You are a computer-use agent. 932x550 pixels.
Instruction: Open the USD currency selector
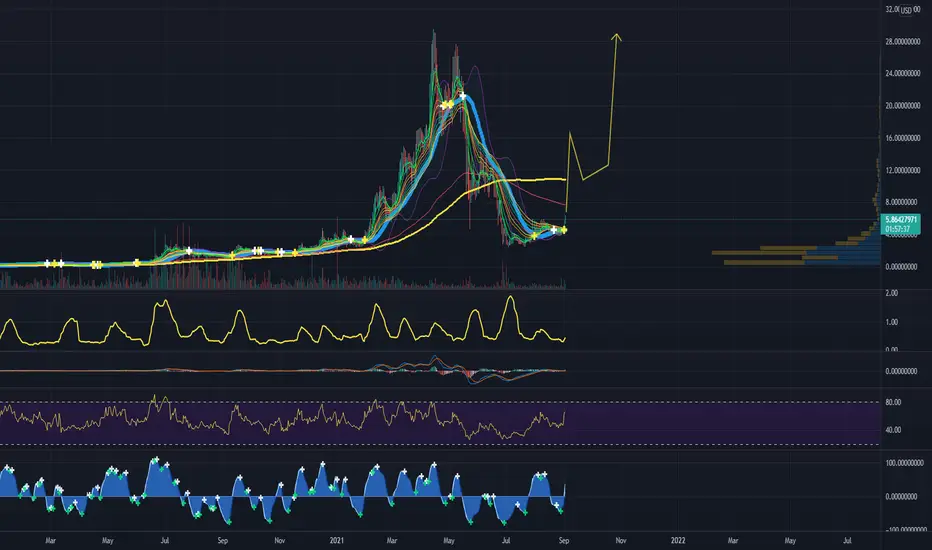[x=905, y=10]
